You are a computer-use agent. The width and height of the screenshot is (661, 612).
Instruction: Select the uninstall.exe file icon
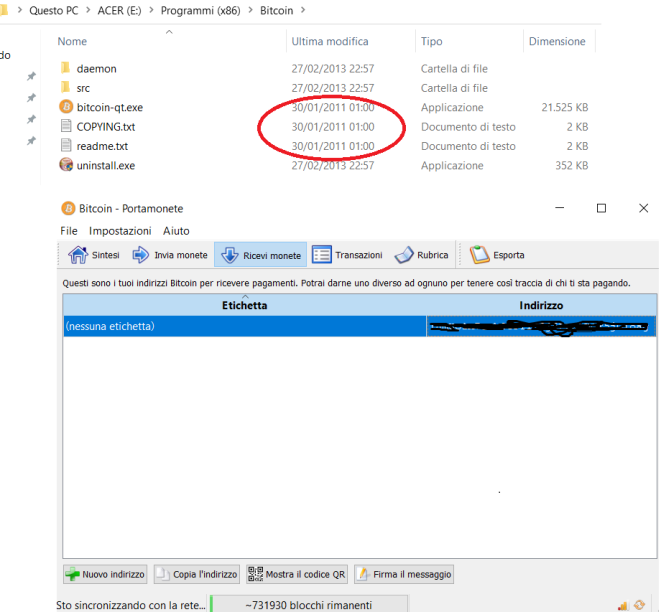[66, 165]
